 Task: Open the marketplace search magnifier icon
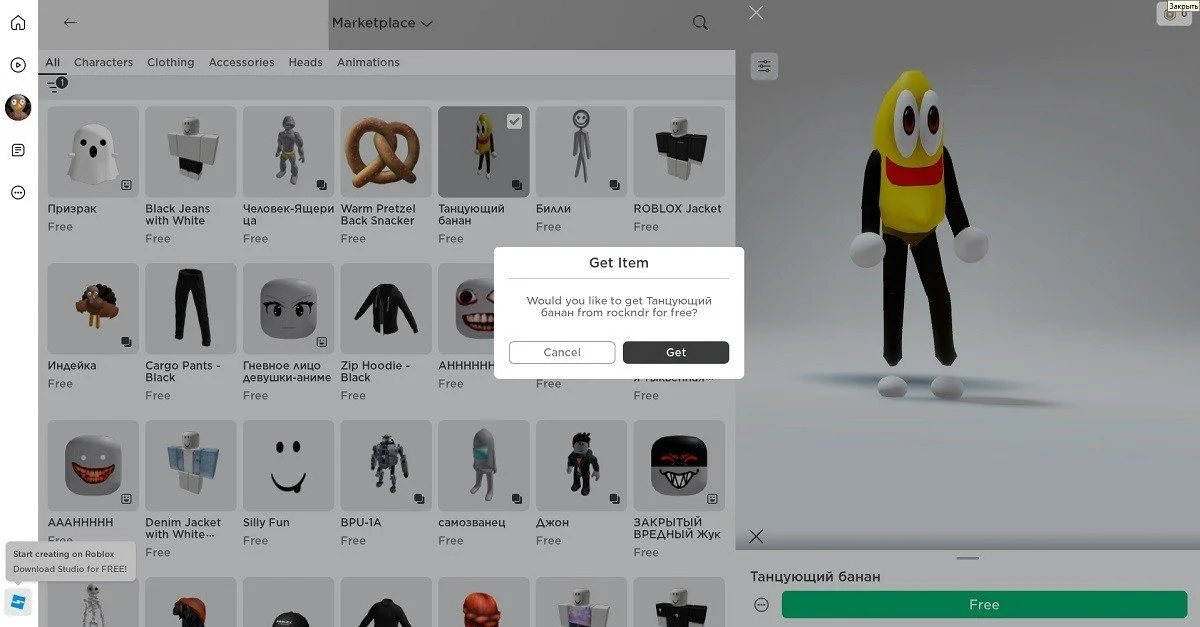tap(700, 22)
